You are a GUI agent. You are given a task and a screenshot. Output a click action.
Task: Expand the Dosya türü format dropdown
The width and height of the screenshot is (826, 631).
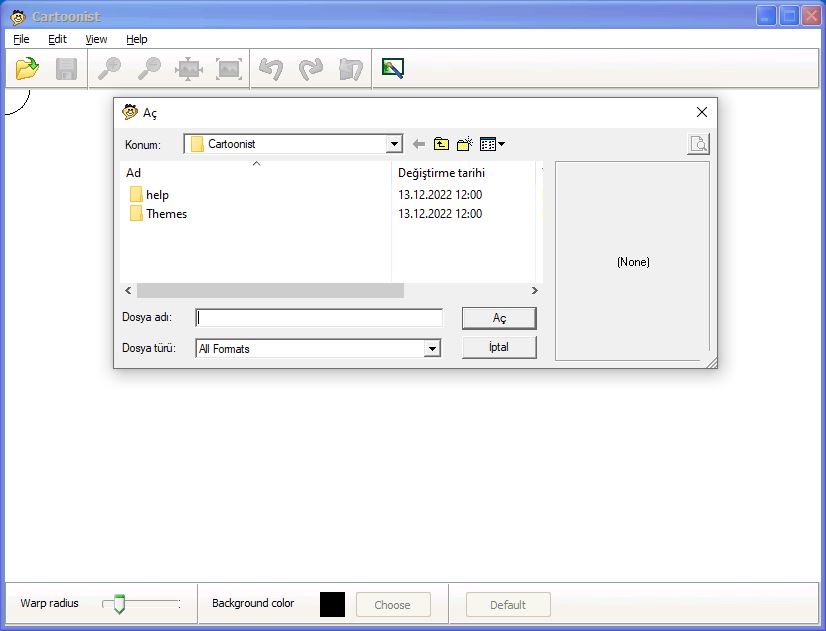tap(432, 348)
